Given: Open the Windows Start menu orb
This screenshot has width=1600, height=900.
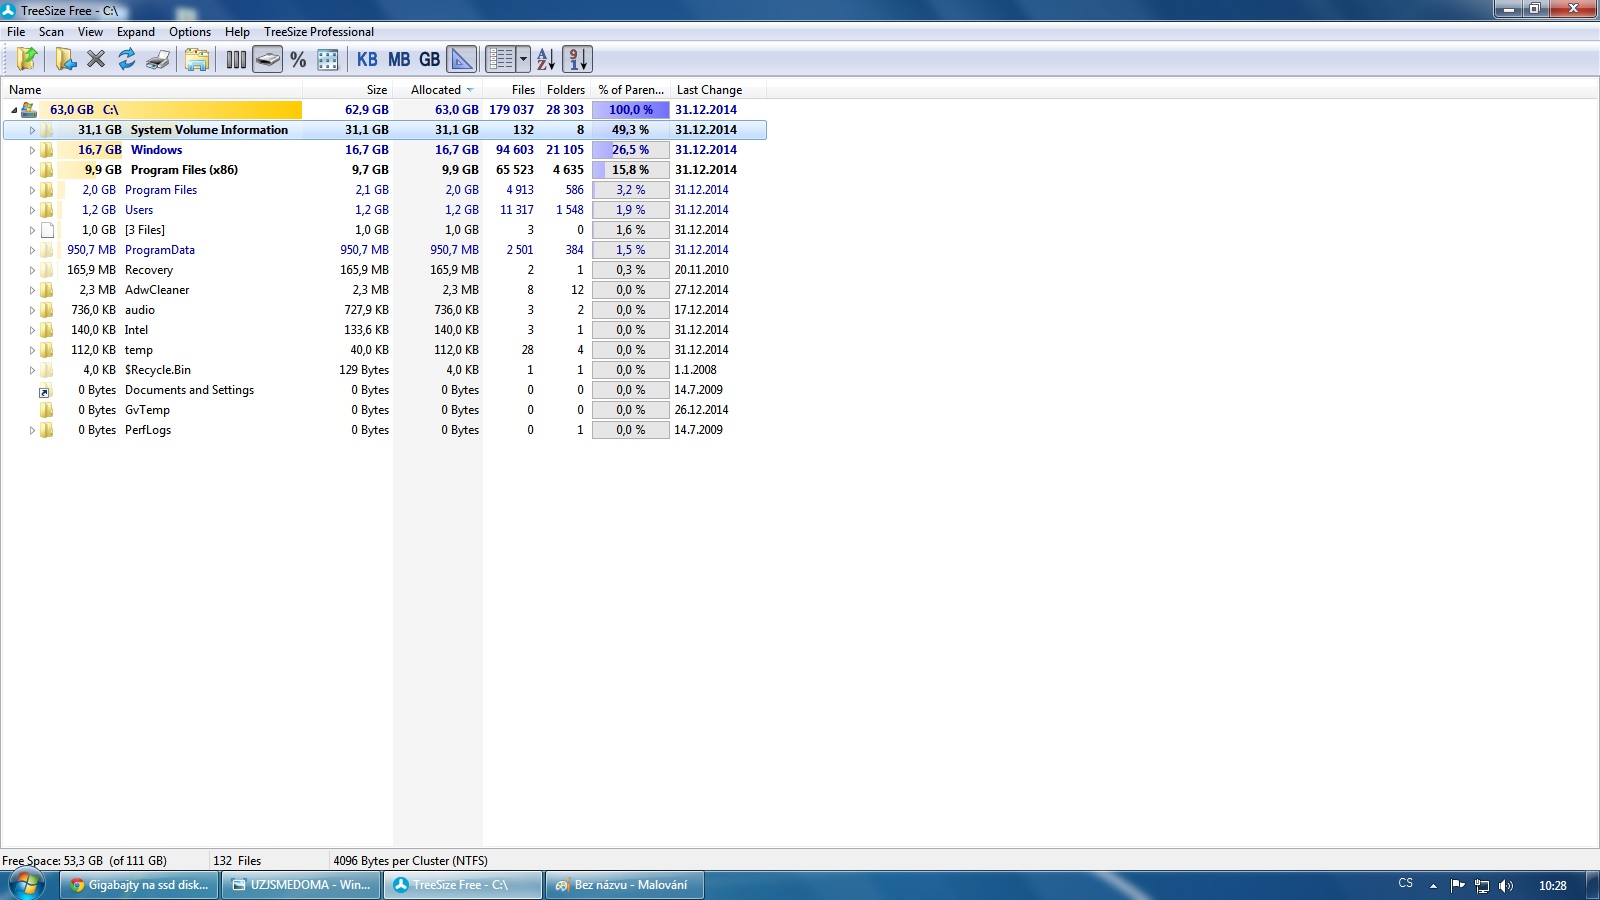Looking at the screenshot, I should pos(27,885).
